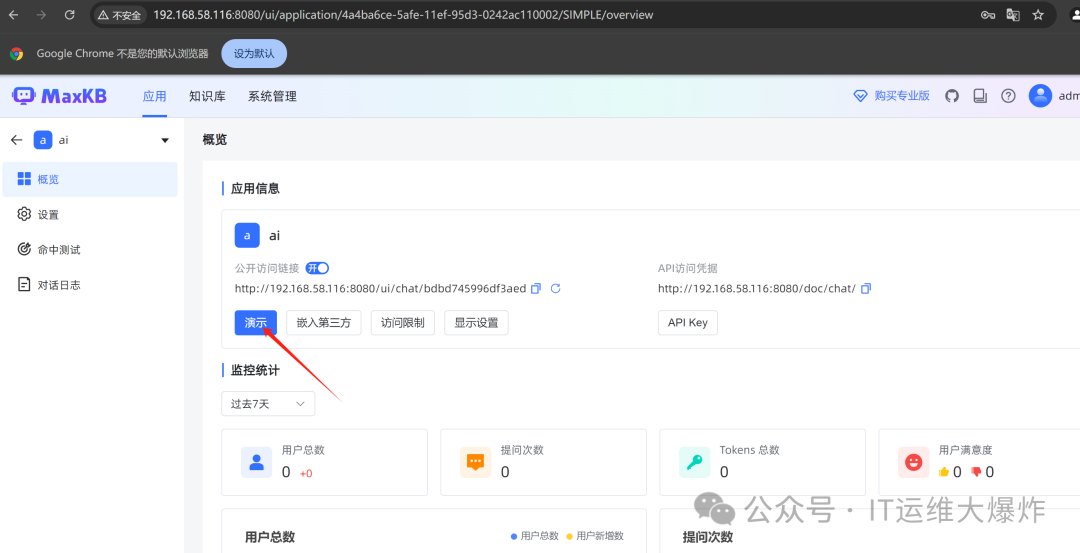The height and width of the screenshot is (553, 1080).
Task: Click the public chat link URL text
Action: [380, 289]
